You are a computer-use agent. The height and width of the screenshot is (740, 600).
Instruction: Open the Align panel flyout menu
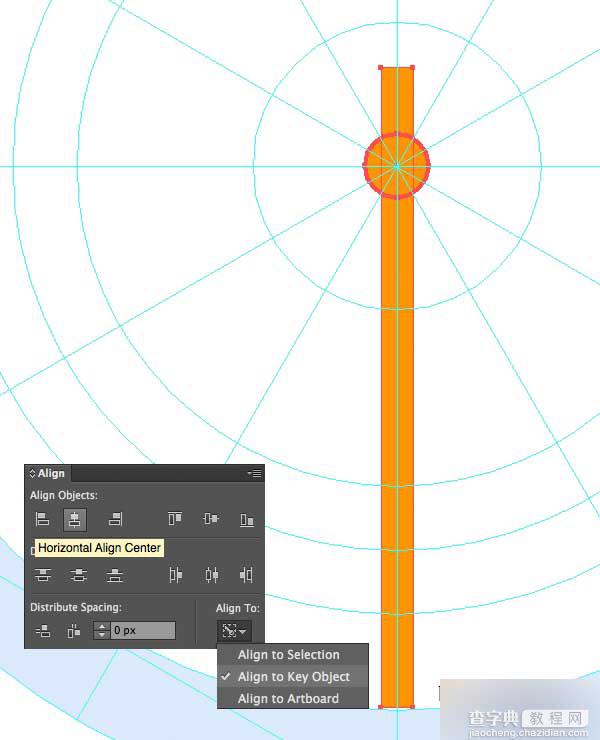[x=255, y=473]
